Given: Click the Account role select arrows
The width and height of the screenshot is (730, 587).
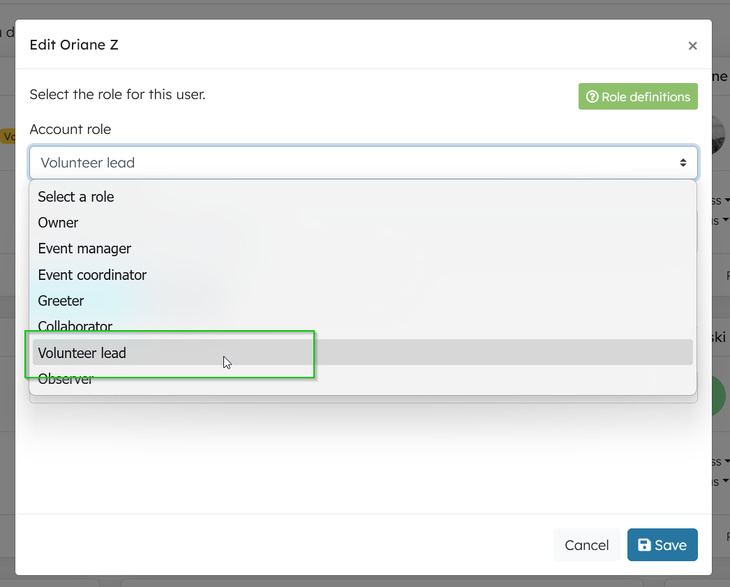Looking at the screenshot, I should pyautogui.click(x=683, y=163).
